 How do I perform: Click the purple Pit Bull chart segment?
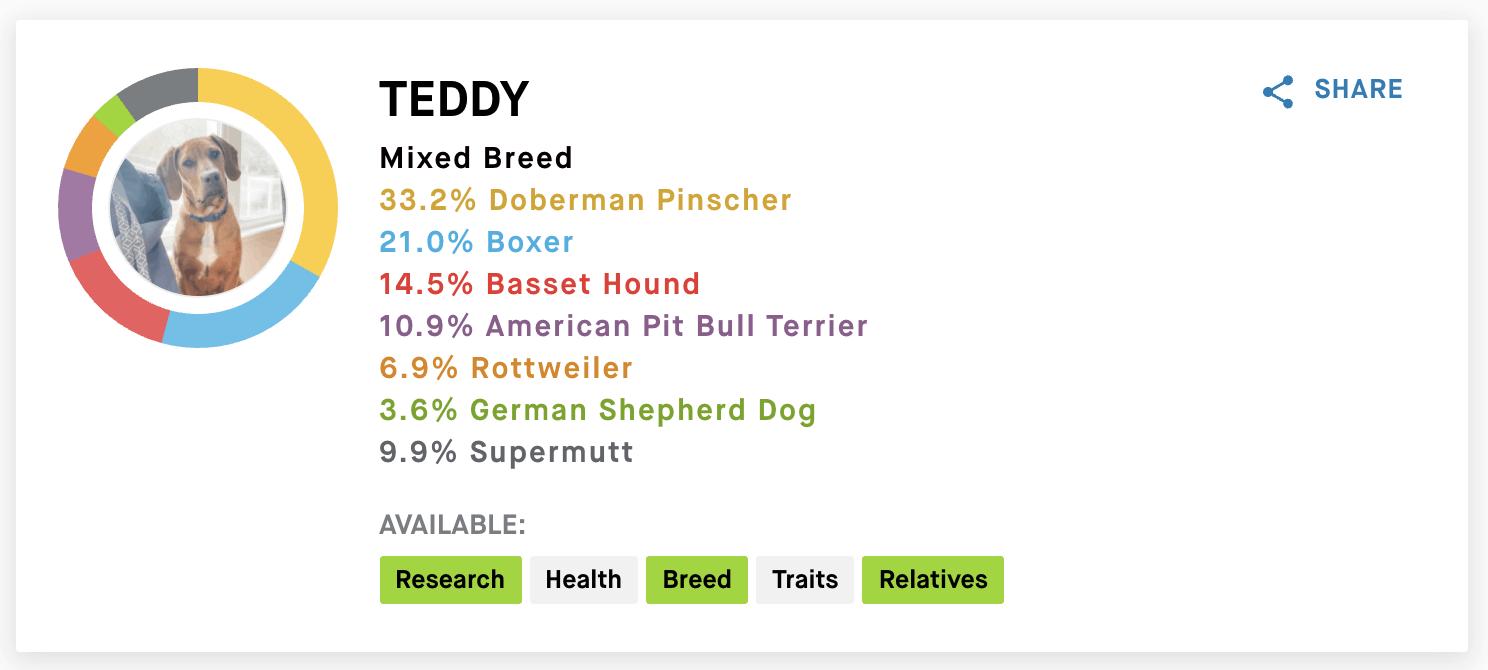click(76, 214)
